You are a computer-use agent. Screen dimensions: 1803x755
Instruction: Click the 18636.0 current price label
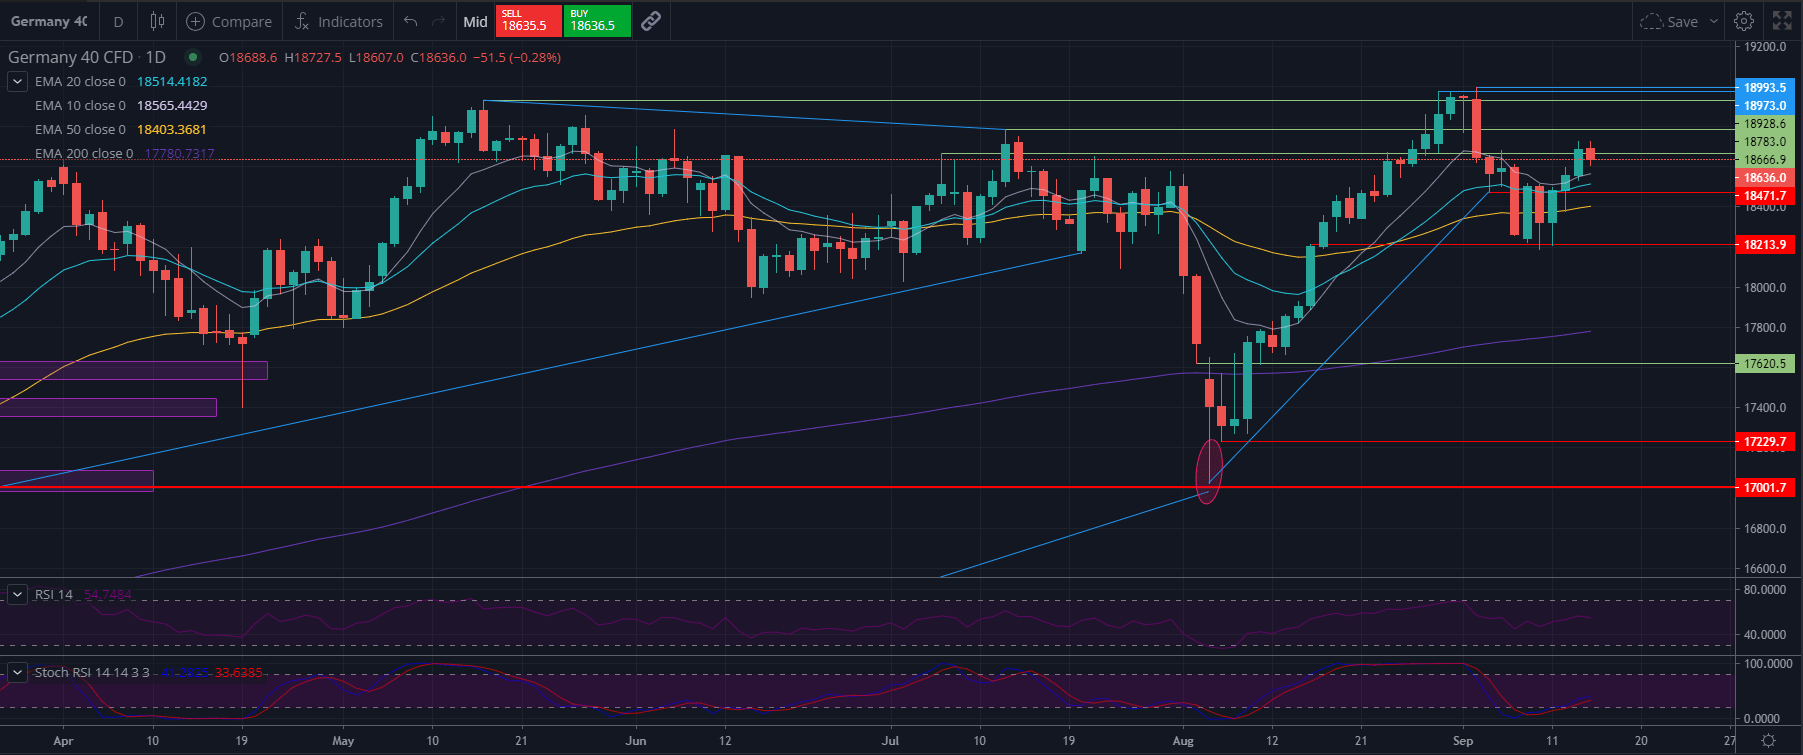coord(1765,178)
